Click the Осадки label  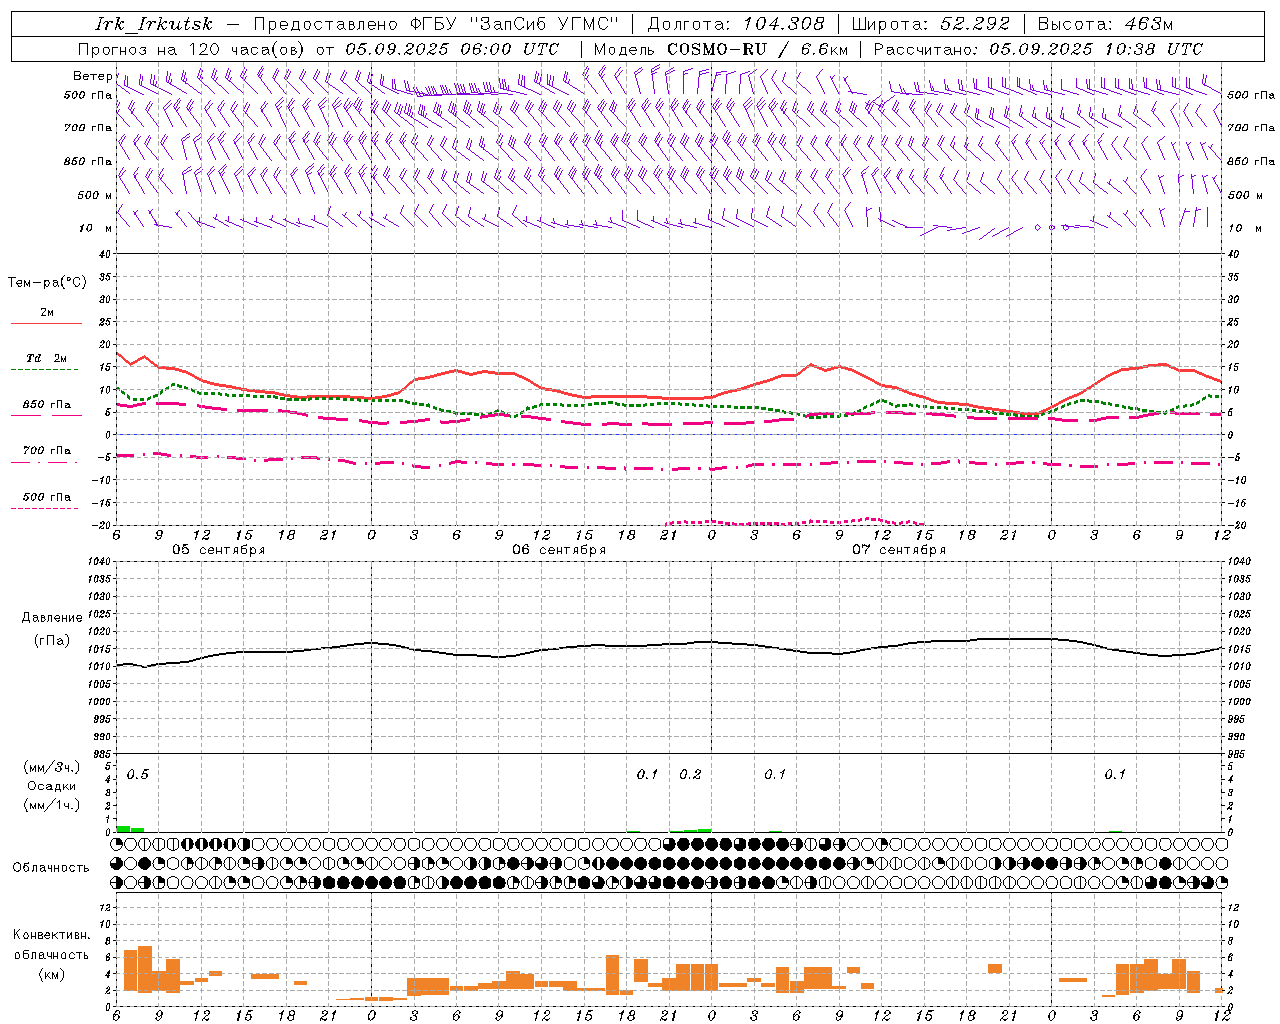click(x=52, y=786)
